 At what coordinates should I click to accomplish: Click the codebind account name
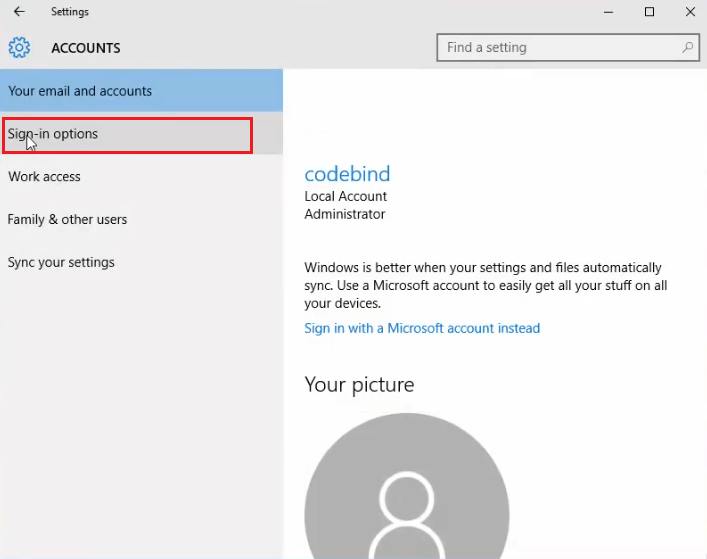click(x=347, y=174)
